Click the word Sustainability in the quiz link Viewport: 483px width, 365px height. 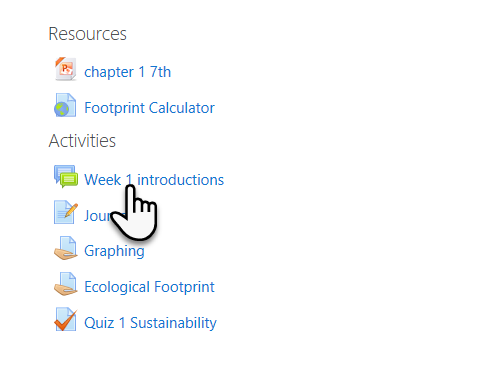coord(173,323)
